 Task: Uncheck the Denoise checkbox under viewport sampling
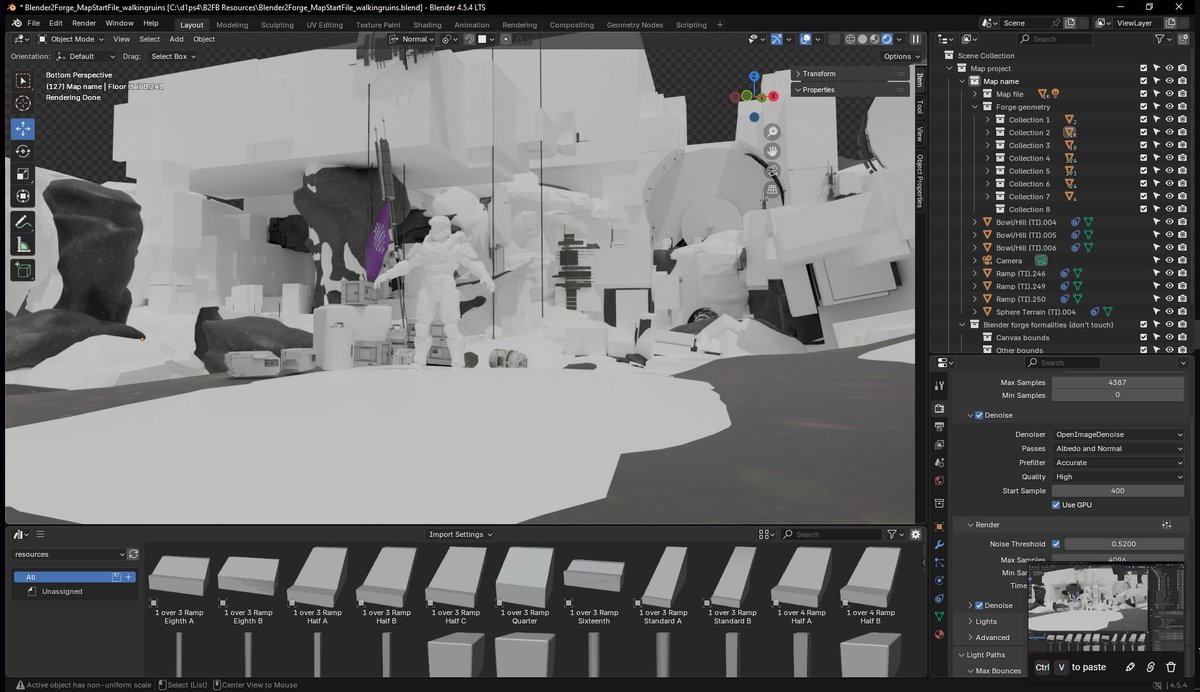pyautogui.click(x=979, y=415)
